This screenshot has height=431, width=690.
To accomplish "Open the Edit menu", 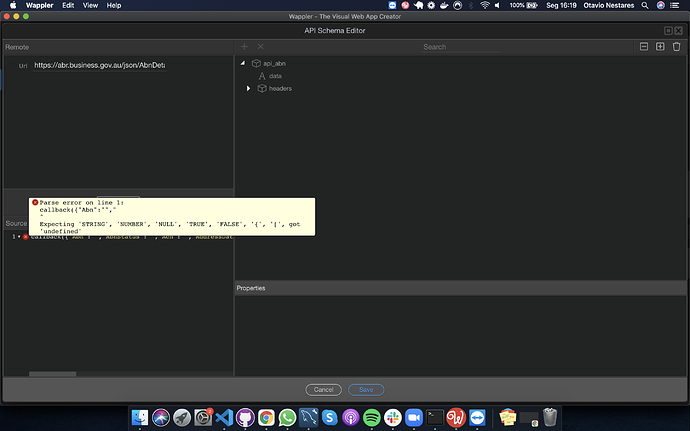I will tap(68, 5).
